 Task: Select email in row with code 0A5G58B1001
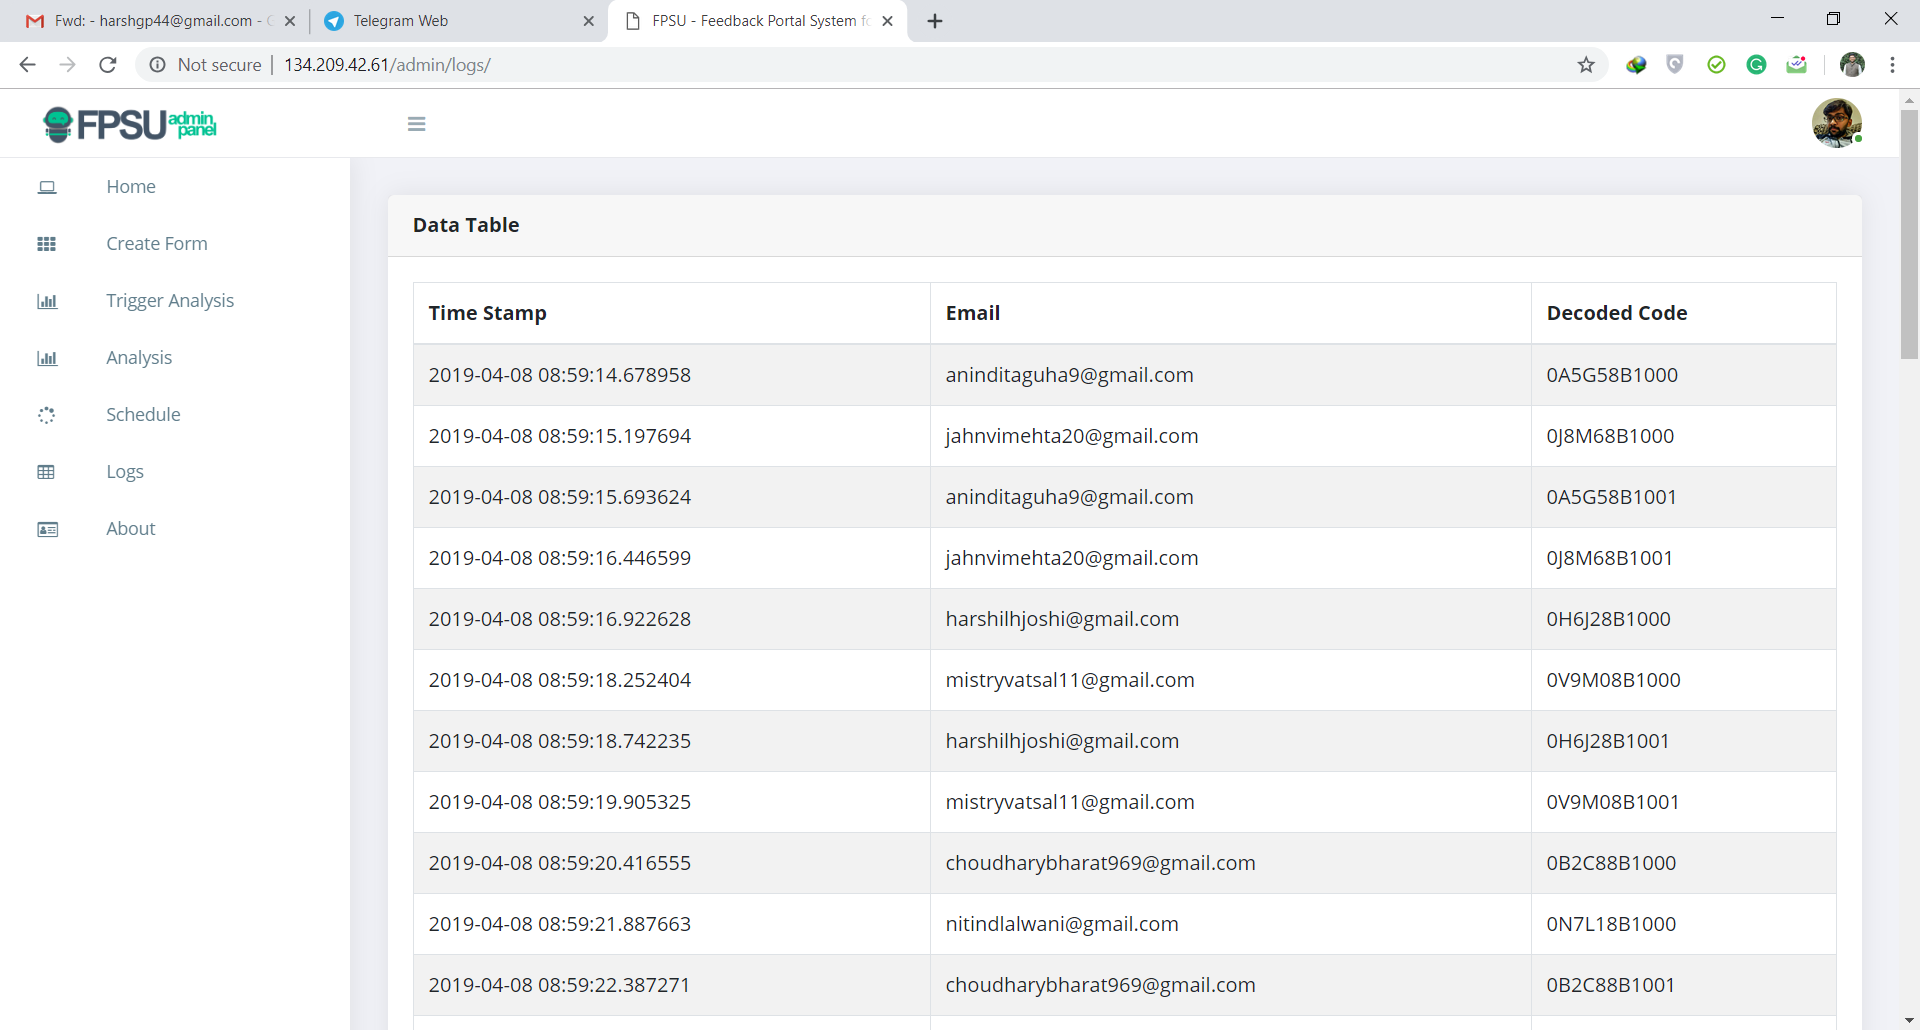1070,497
